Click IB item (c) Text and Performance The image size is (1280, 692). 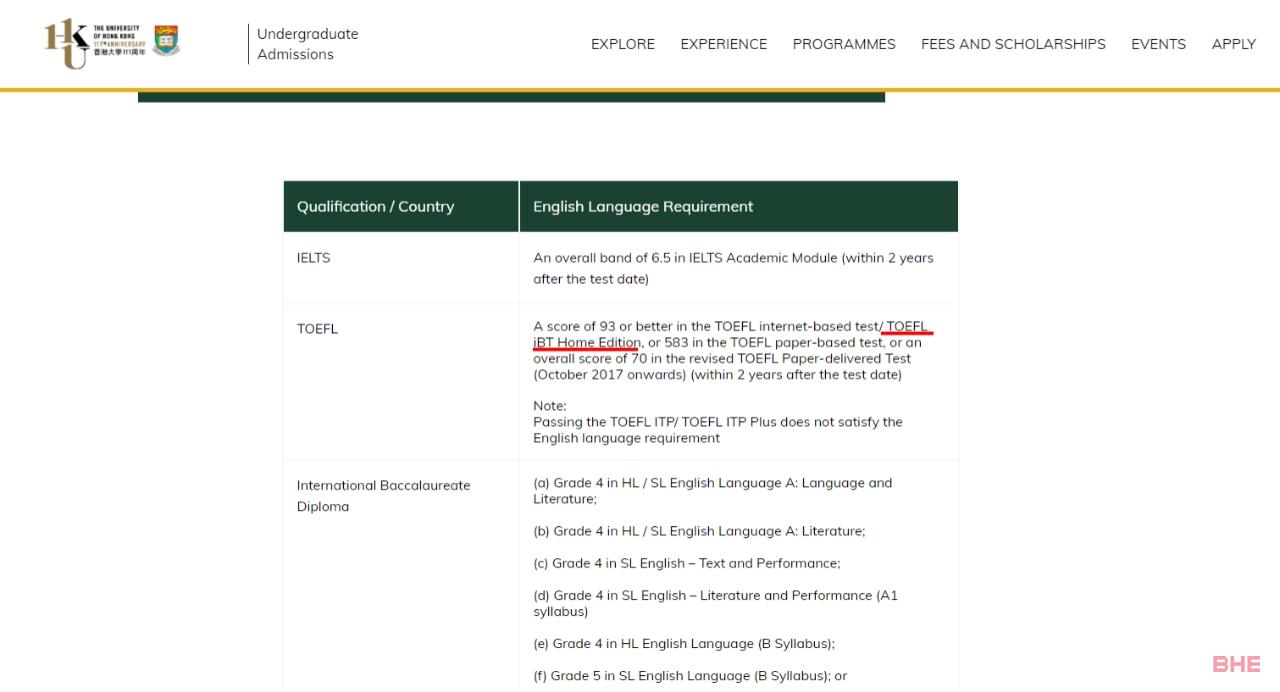click(x=687, y=563)
